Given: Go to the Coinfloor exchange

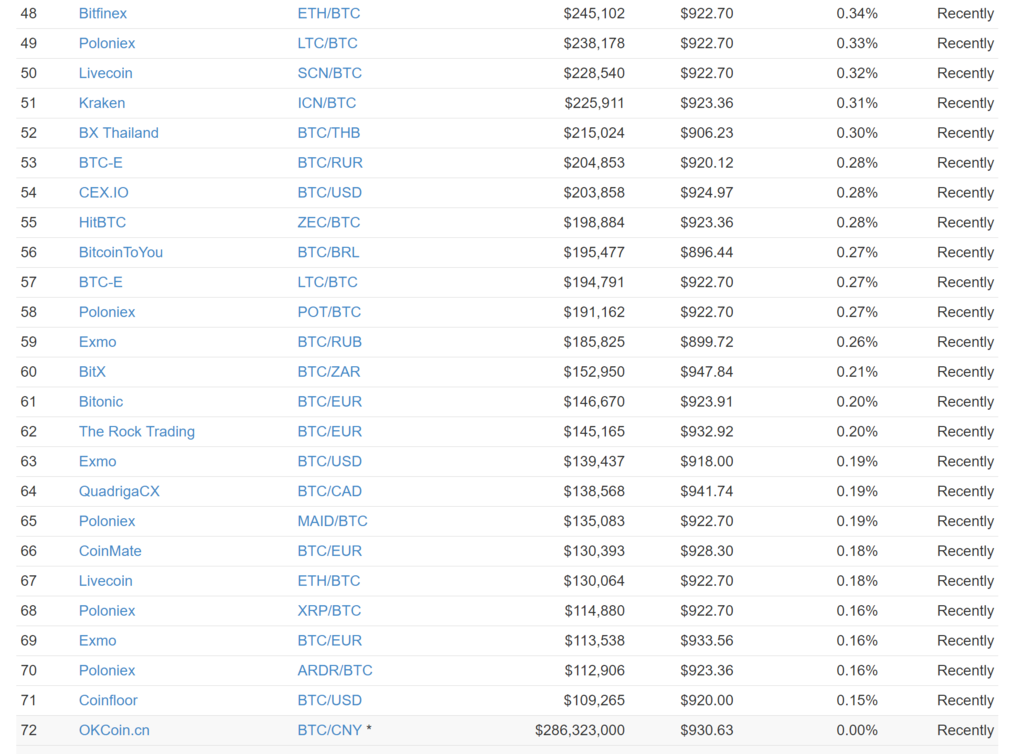Looking at the screenshot, I should [108, 700].
